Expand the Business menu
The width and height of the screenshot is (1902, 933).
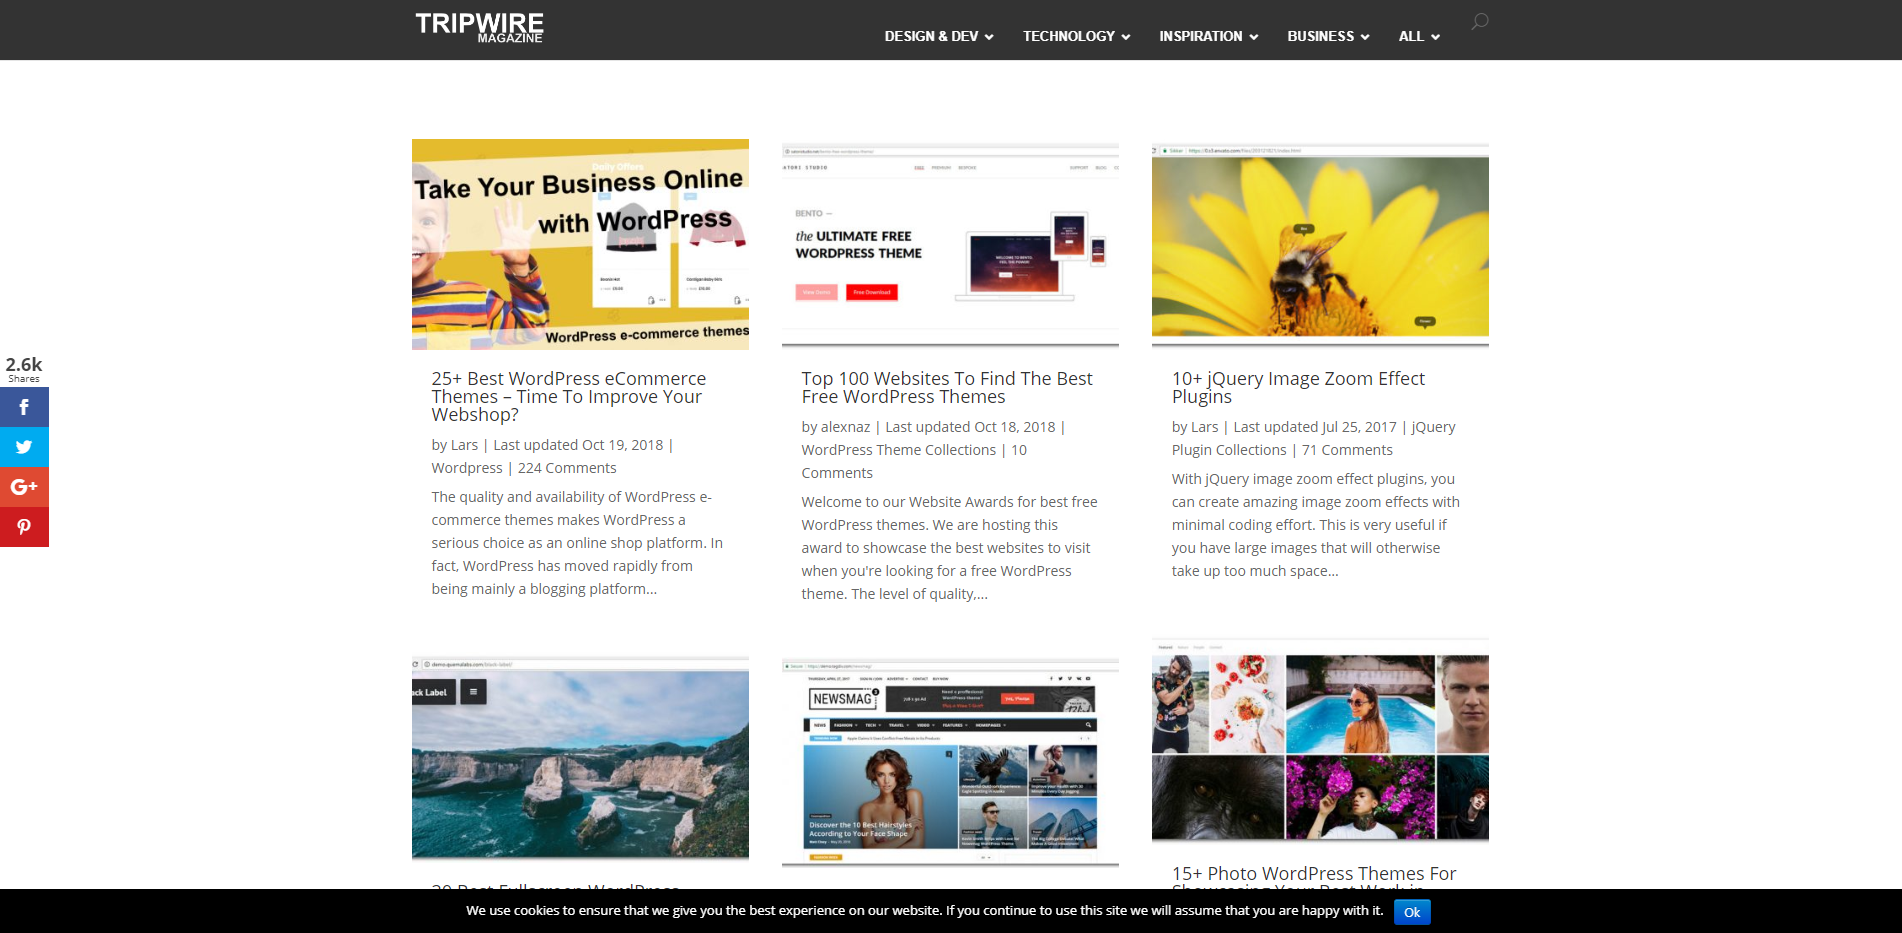(1328, 36)
